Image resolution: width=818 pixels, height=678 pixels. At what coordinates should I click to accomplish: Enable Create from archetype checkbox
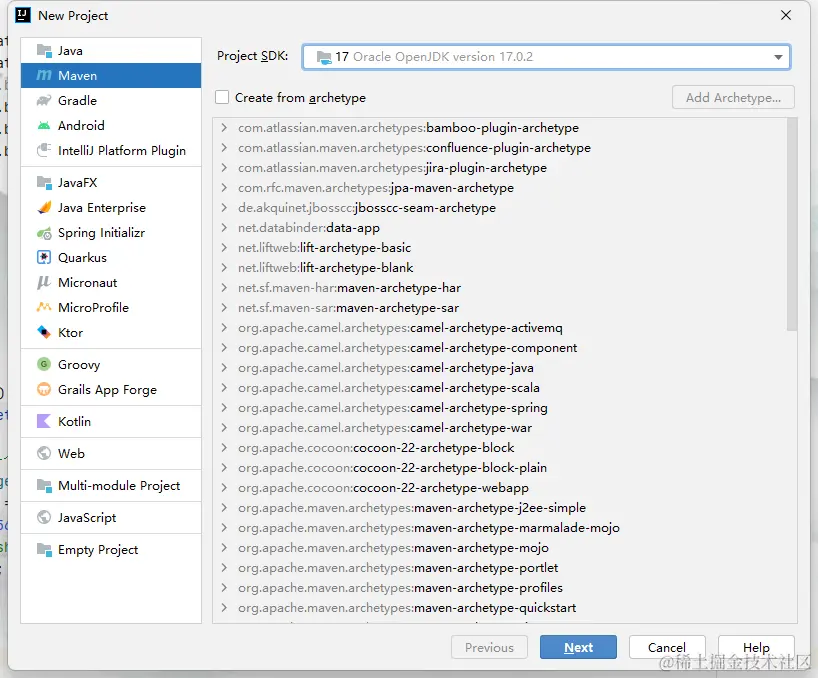tap(222, 98)
